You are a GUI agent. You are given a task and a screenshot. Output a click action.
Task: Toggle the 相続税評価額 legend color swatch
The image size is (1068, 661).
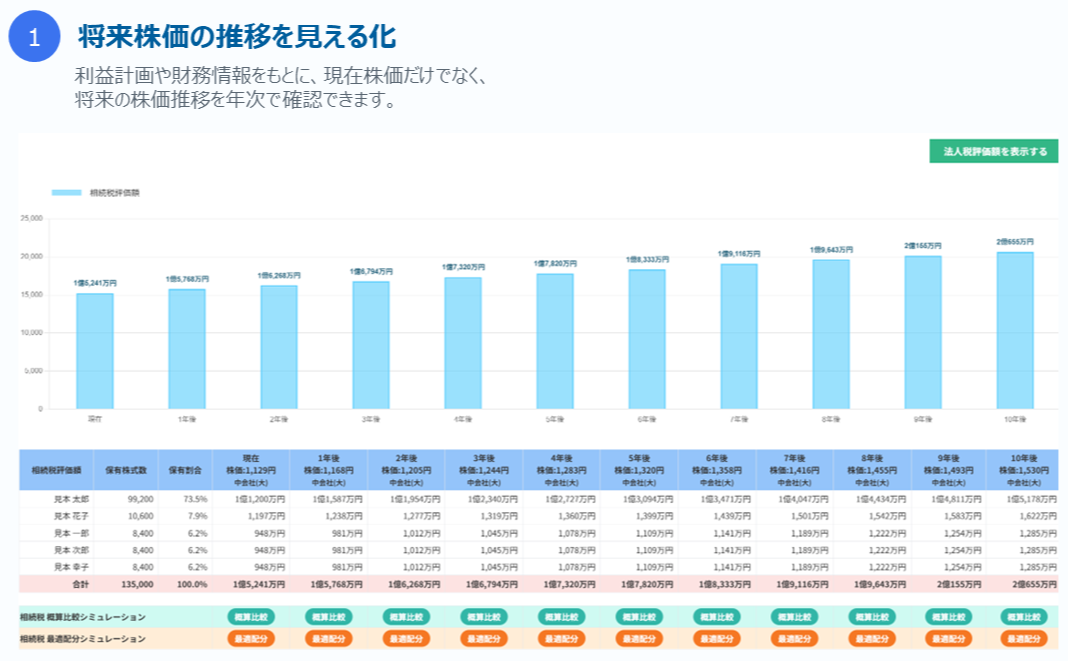67,193
